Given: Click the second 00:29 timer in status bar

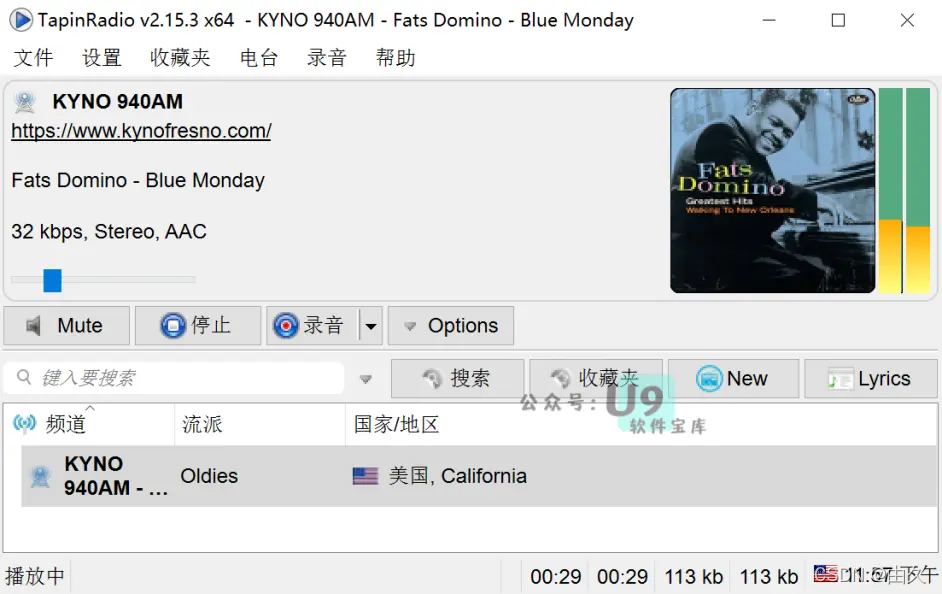Looking at the screenshot, I should coord(622,577).
